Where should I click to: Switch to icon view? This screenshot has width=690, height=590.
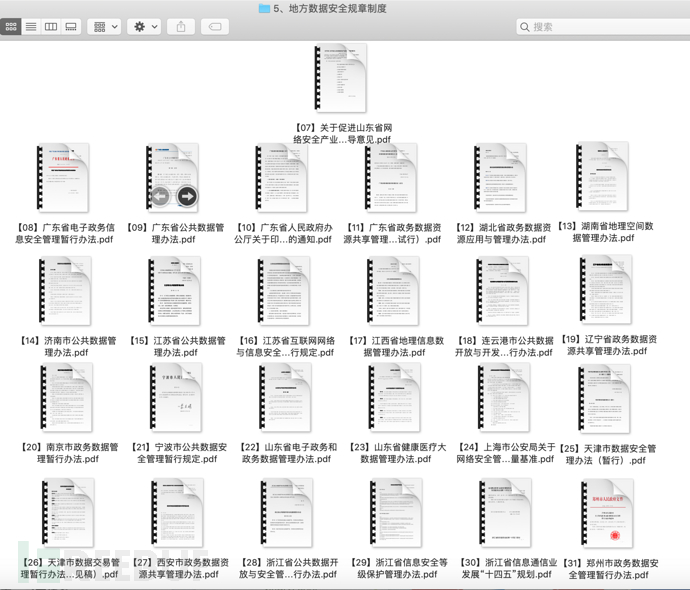pyautogui.click(x=11, y=27)
